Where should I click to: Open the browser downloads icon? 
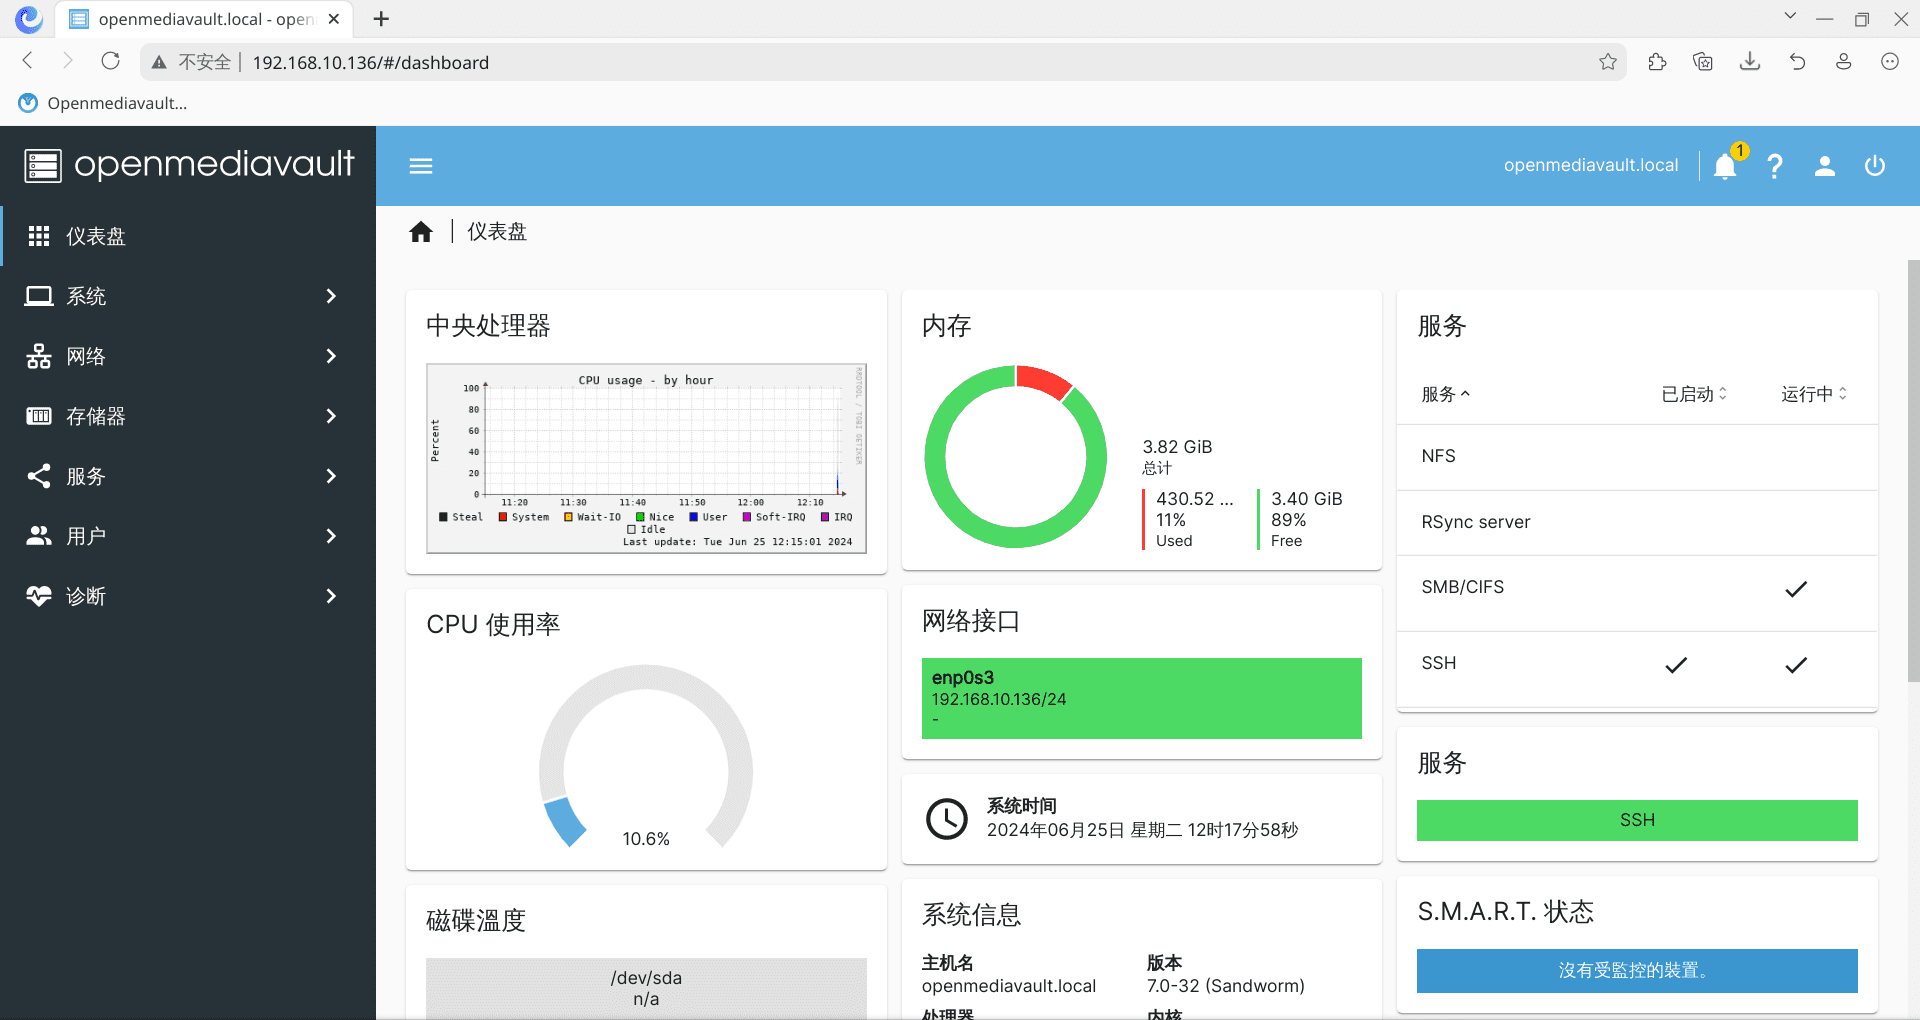[x=1749, y=62]
